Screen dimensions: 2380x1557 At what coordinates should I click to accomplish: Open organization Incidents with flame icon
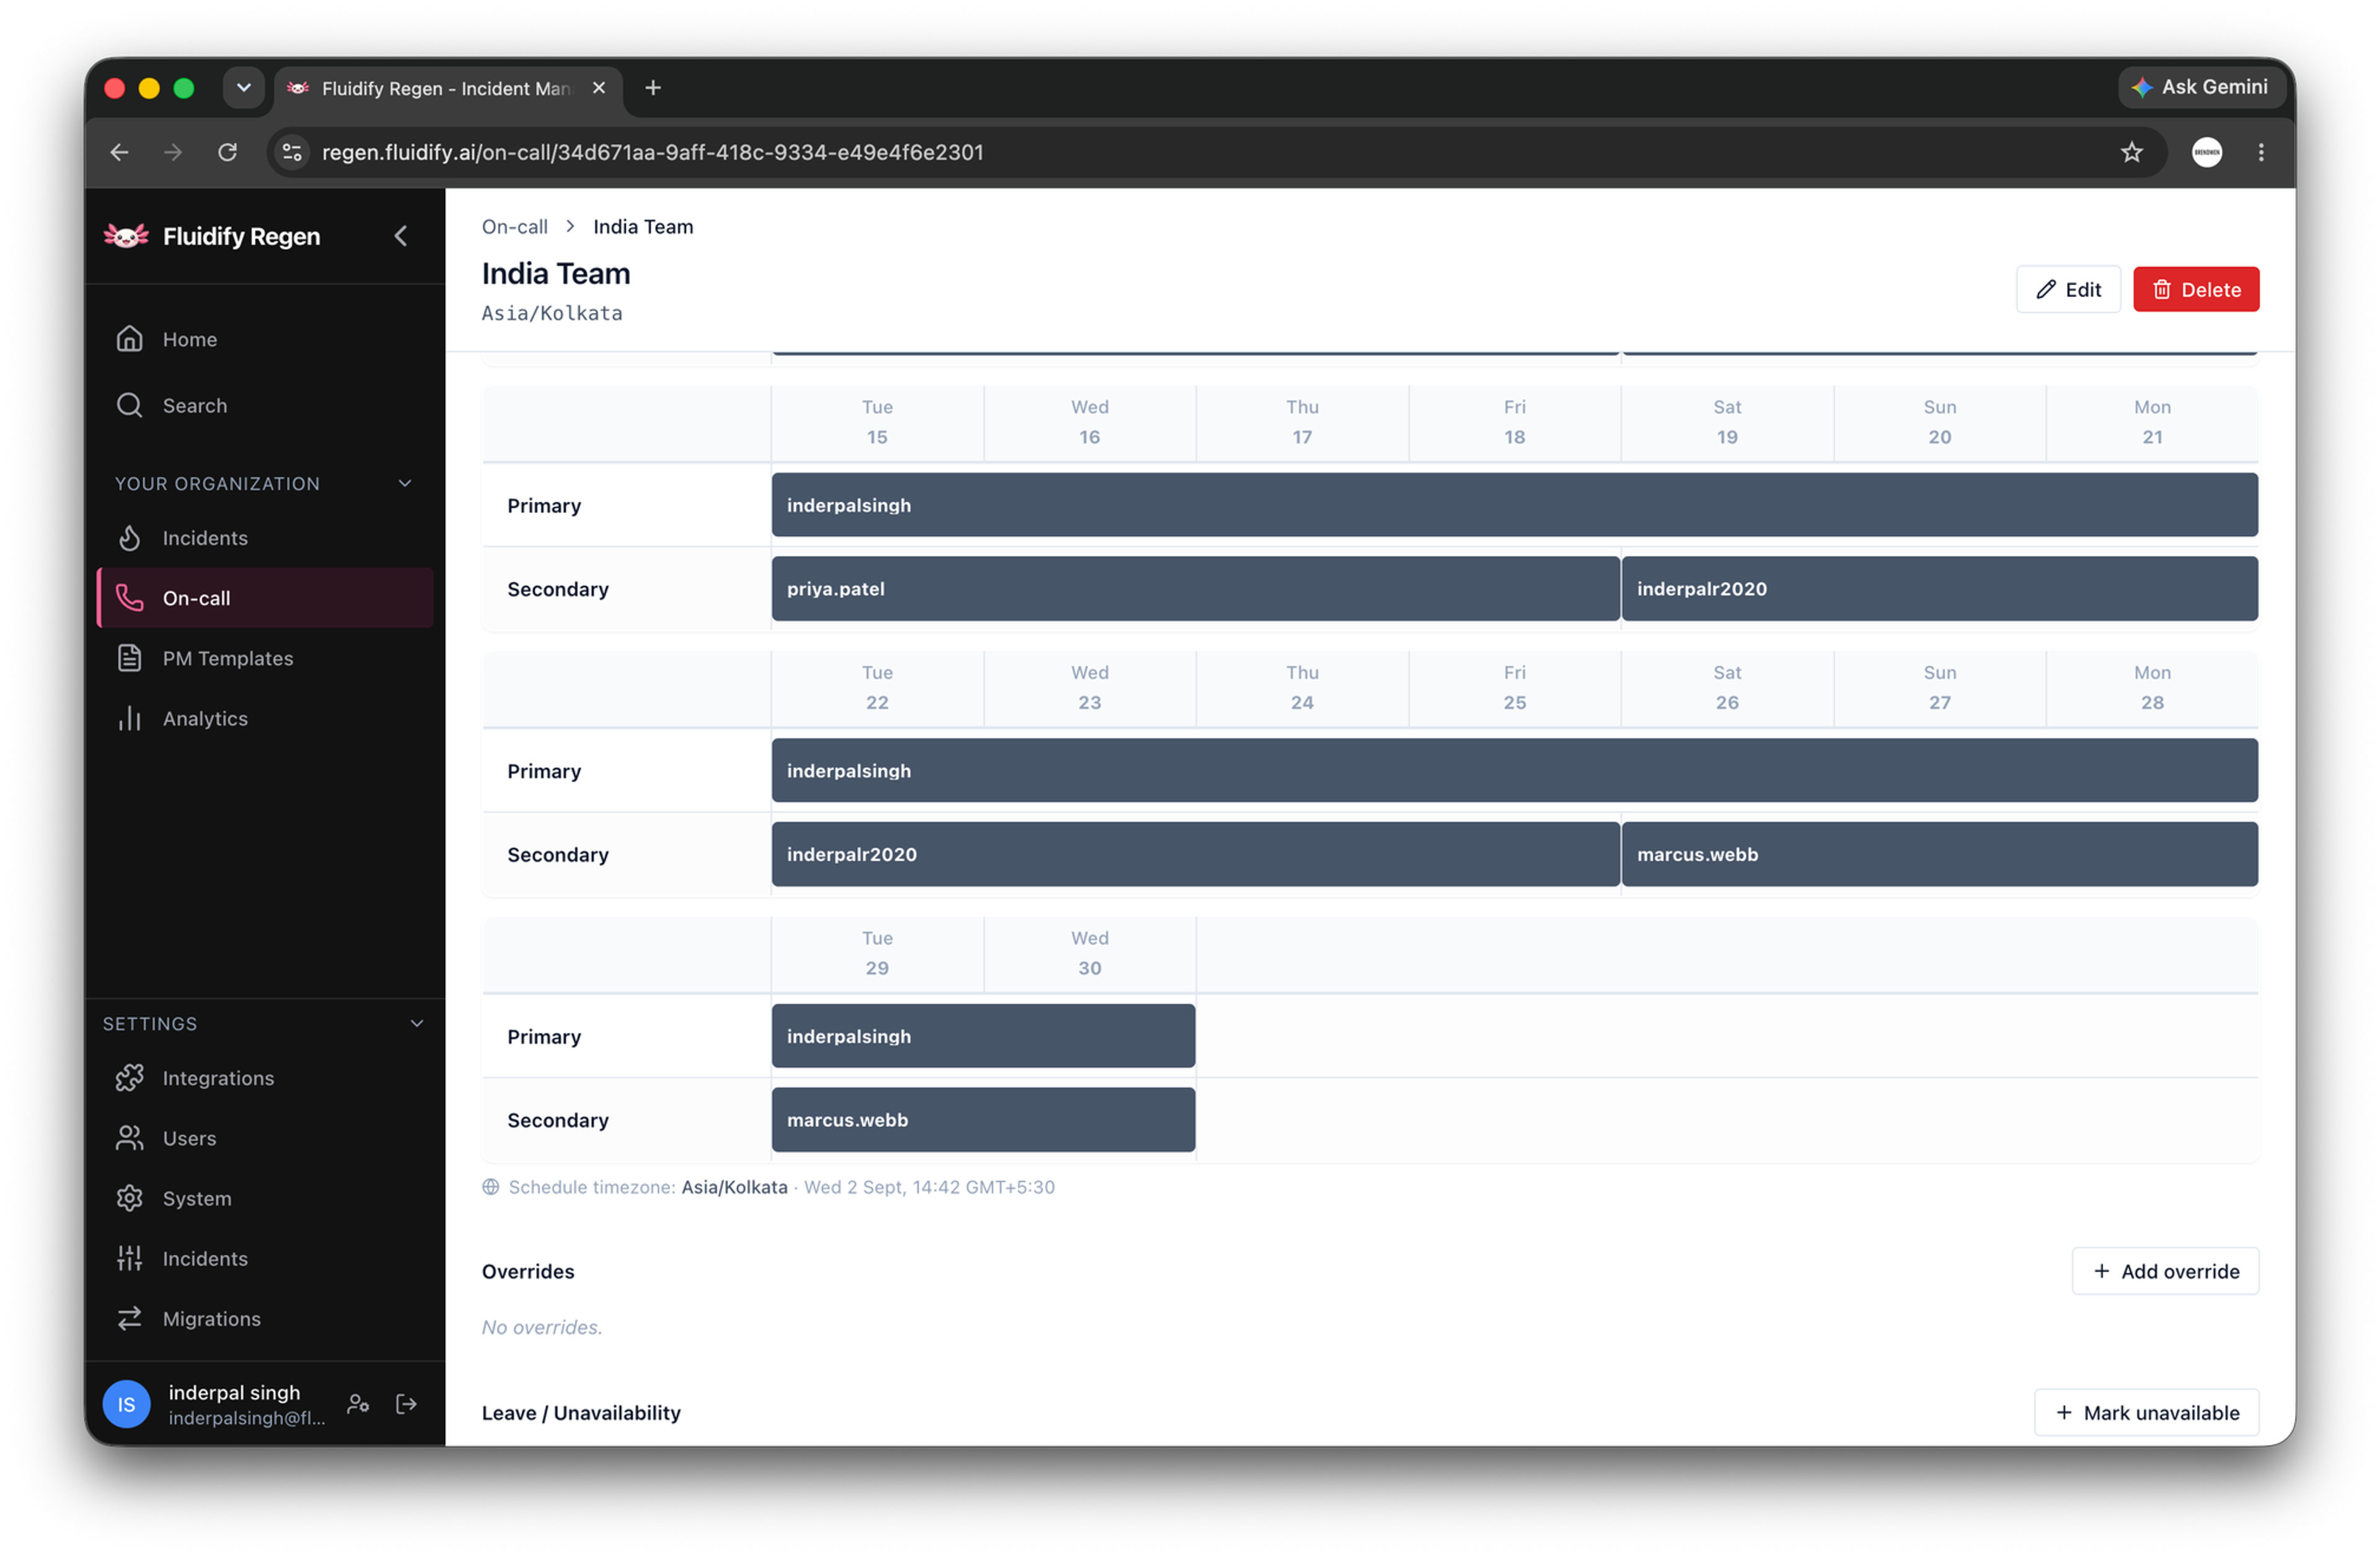pyautogui.click(x=265, y=538)
